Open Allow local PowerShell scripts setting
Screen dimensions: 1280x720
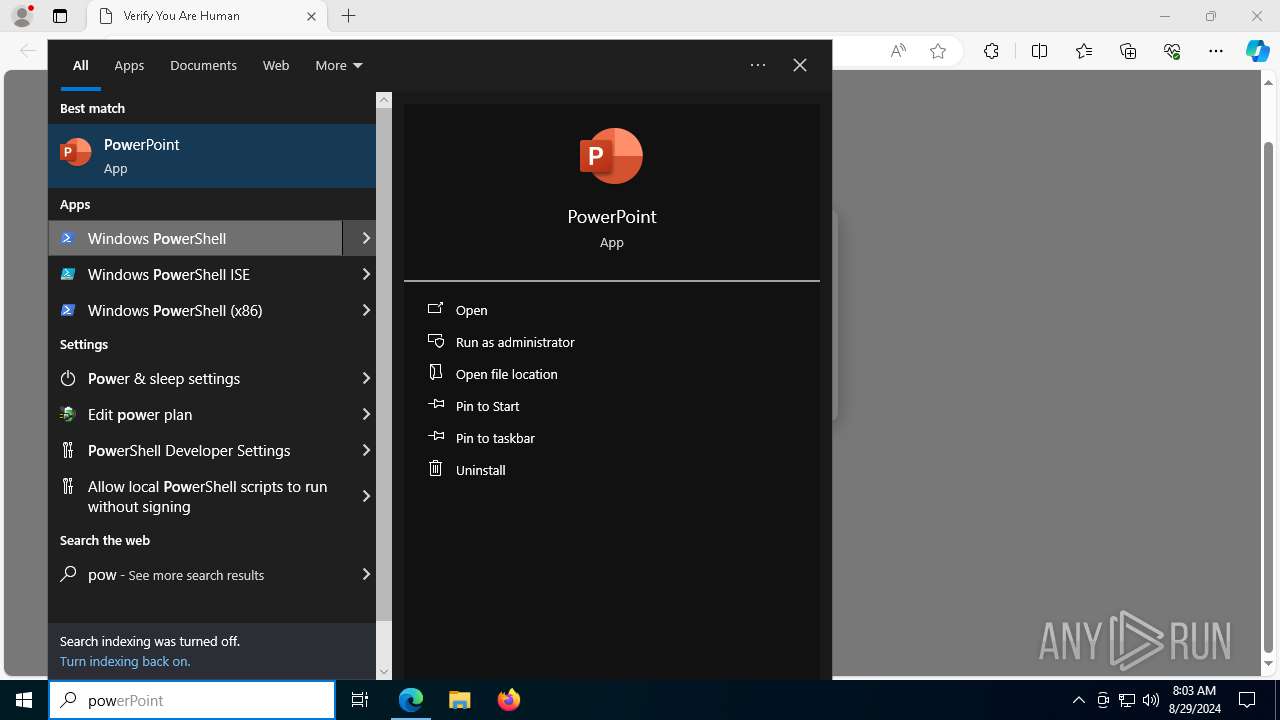195,496
